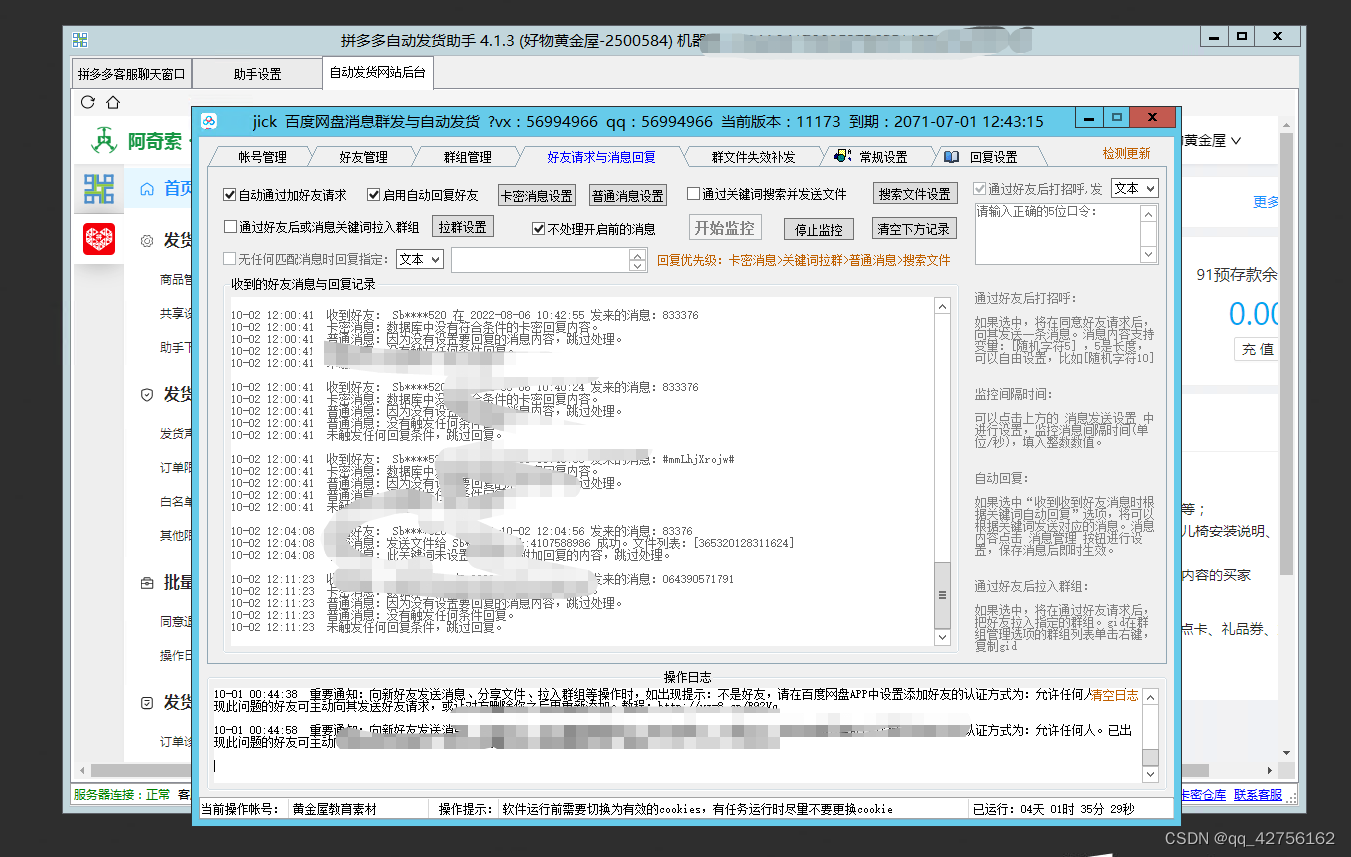Select the red Pinduoduo heart sidebar icon
Image resolution: width=1351 pixels, height=857 pixels.
pos(98,239)
